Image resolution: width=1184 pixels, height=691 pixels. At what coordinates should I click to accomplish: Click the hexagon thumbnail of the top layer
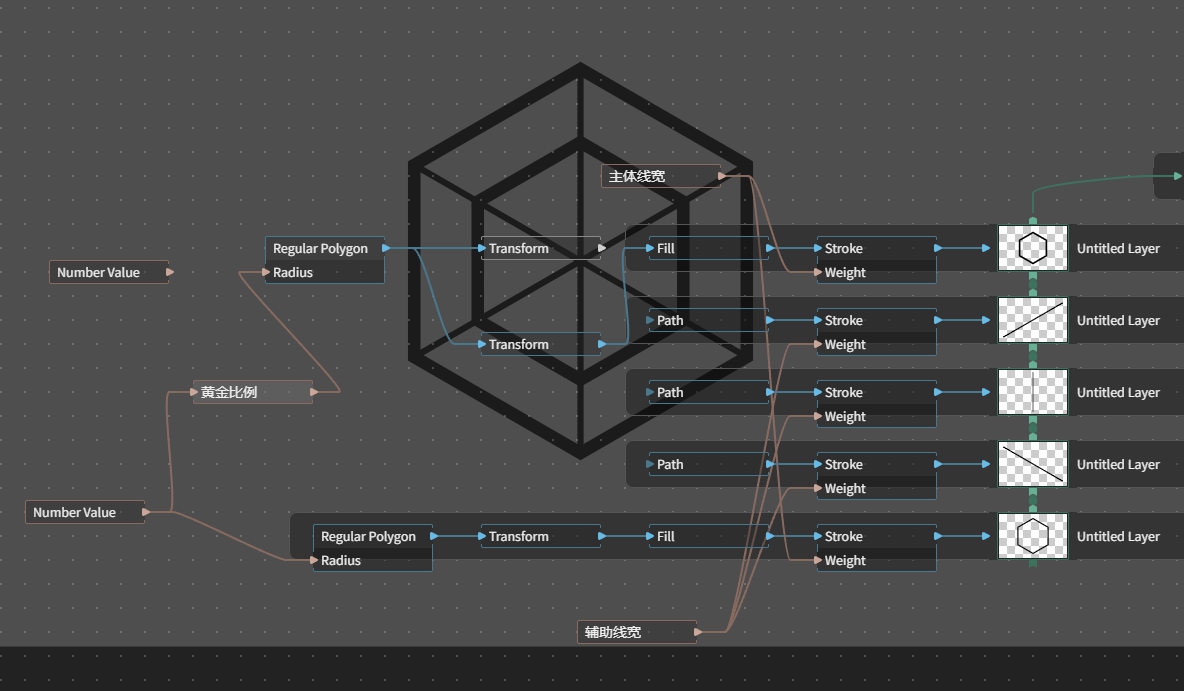tap(1032, 248)
